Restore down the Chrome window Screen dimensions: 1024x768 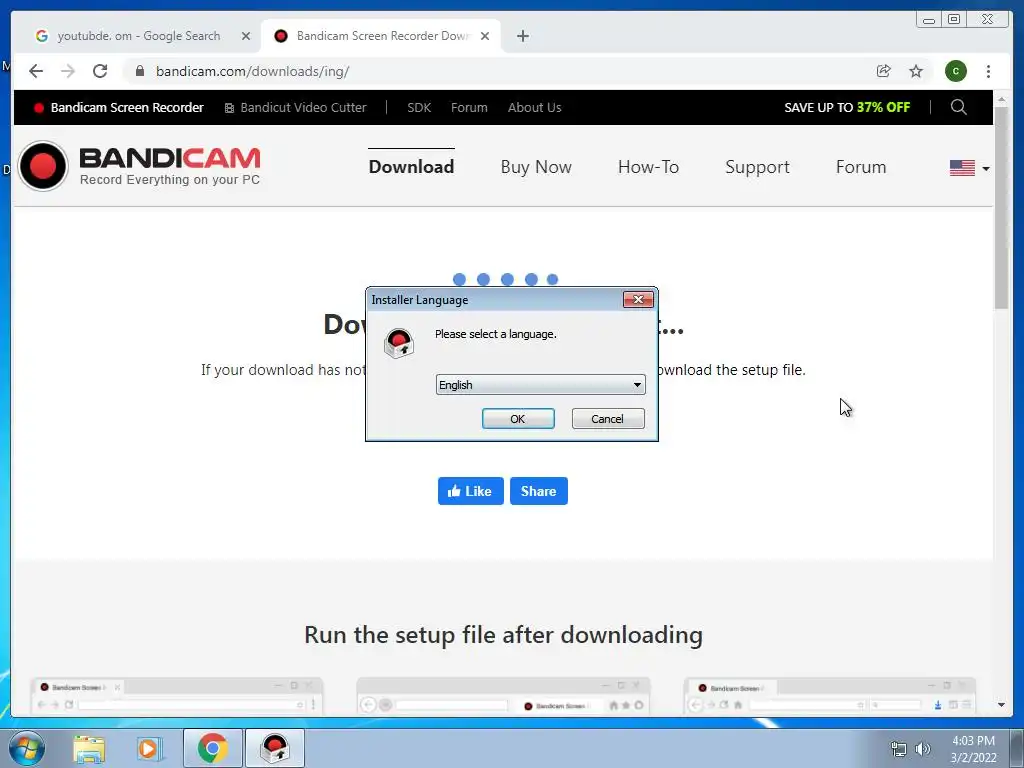954,19
